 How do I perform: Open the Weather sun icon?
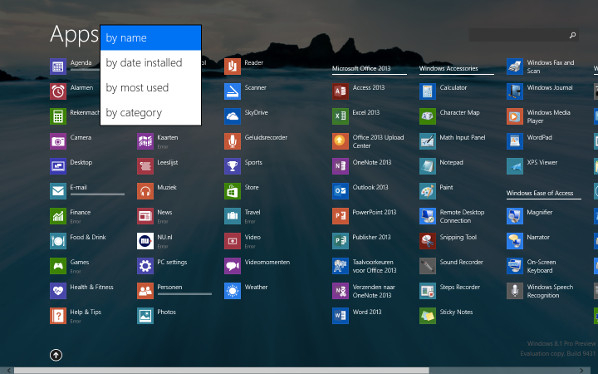tap(232, 291)
